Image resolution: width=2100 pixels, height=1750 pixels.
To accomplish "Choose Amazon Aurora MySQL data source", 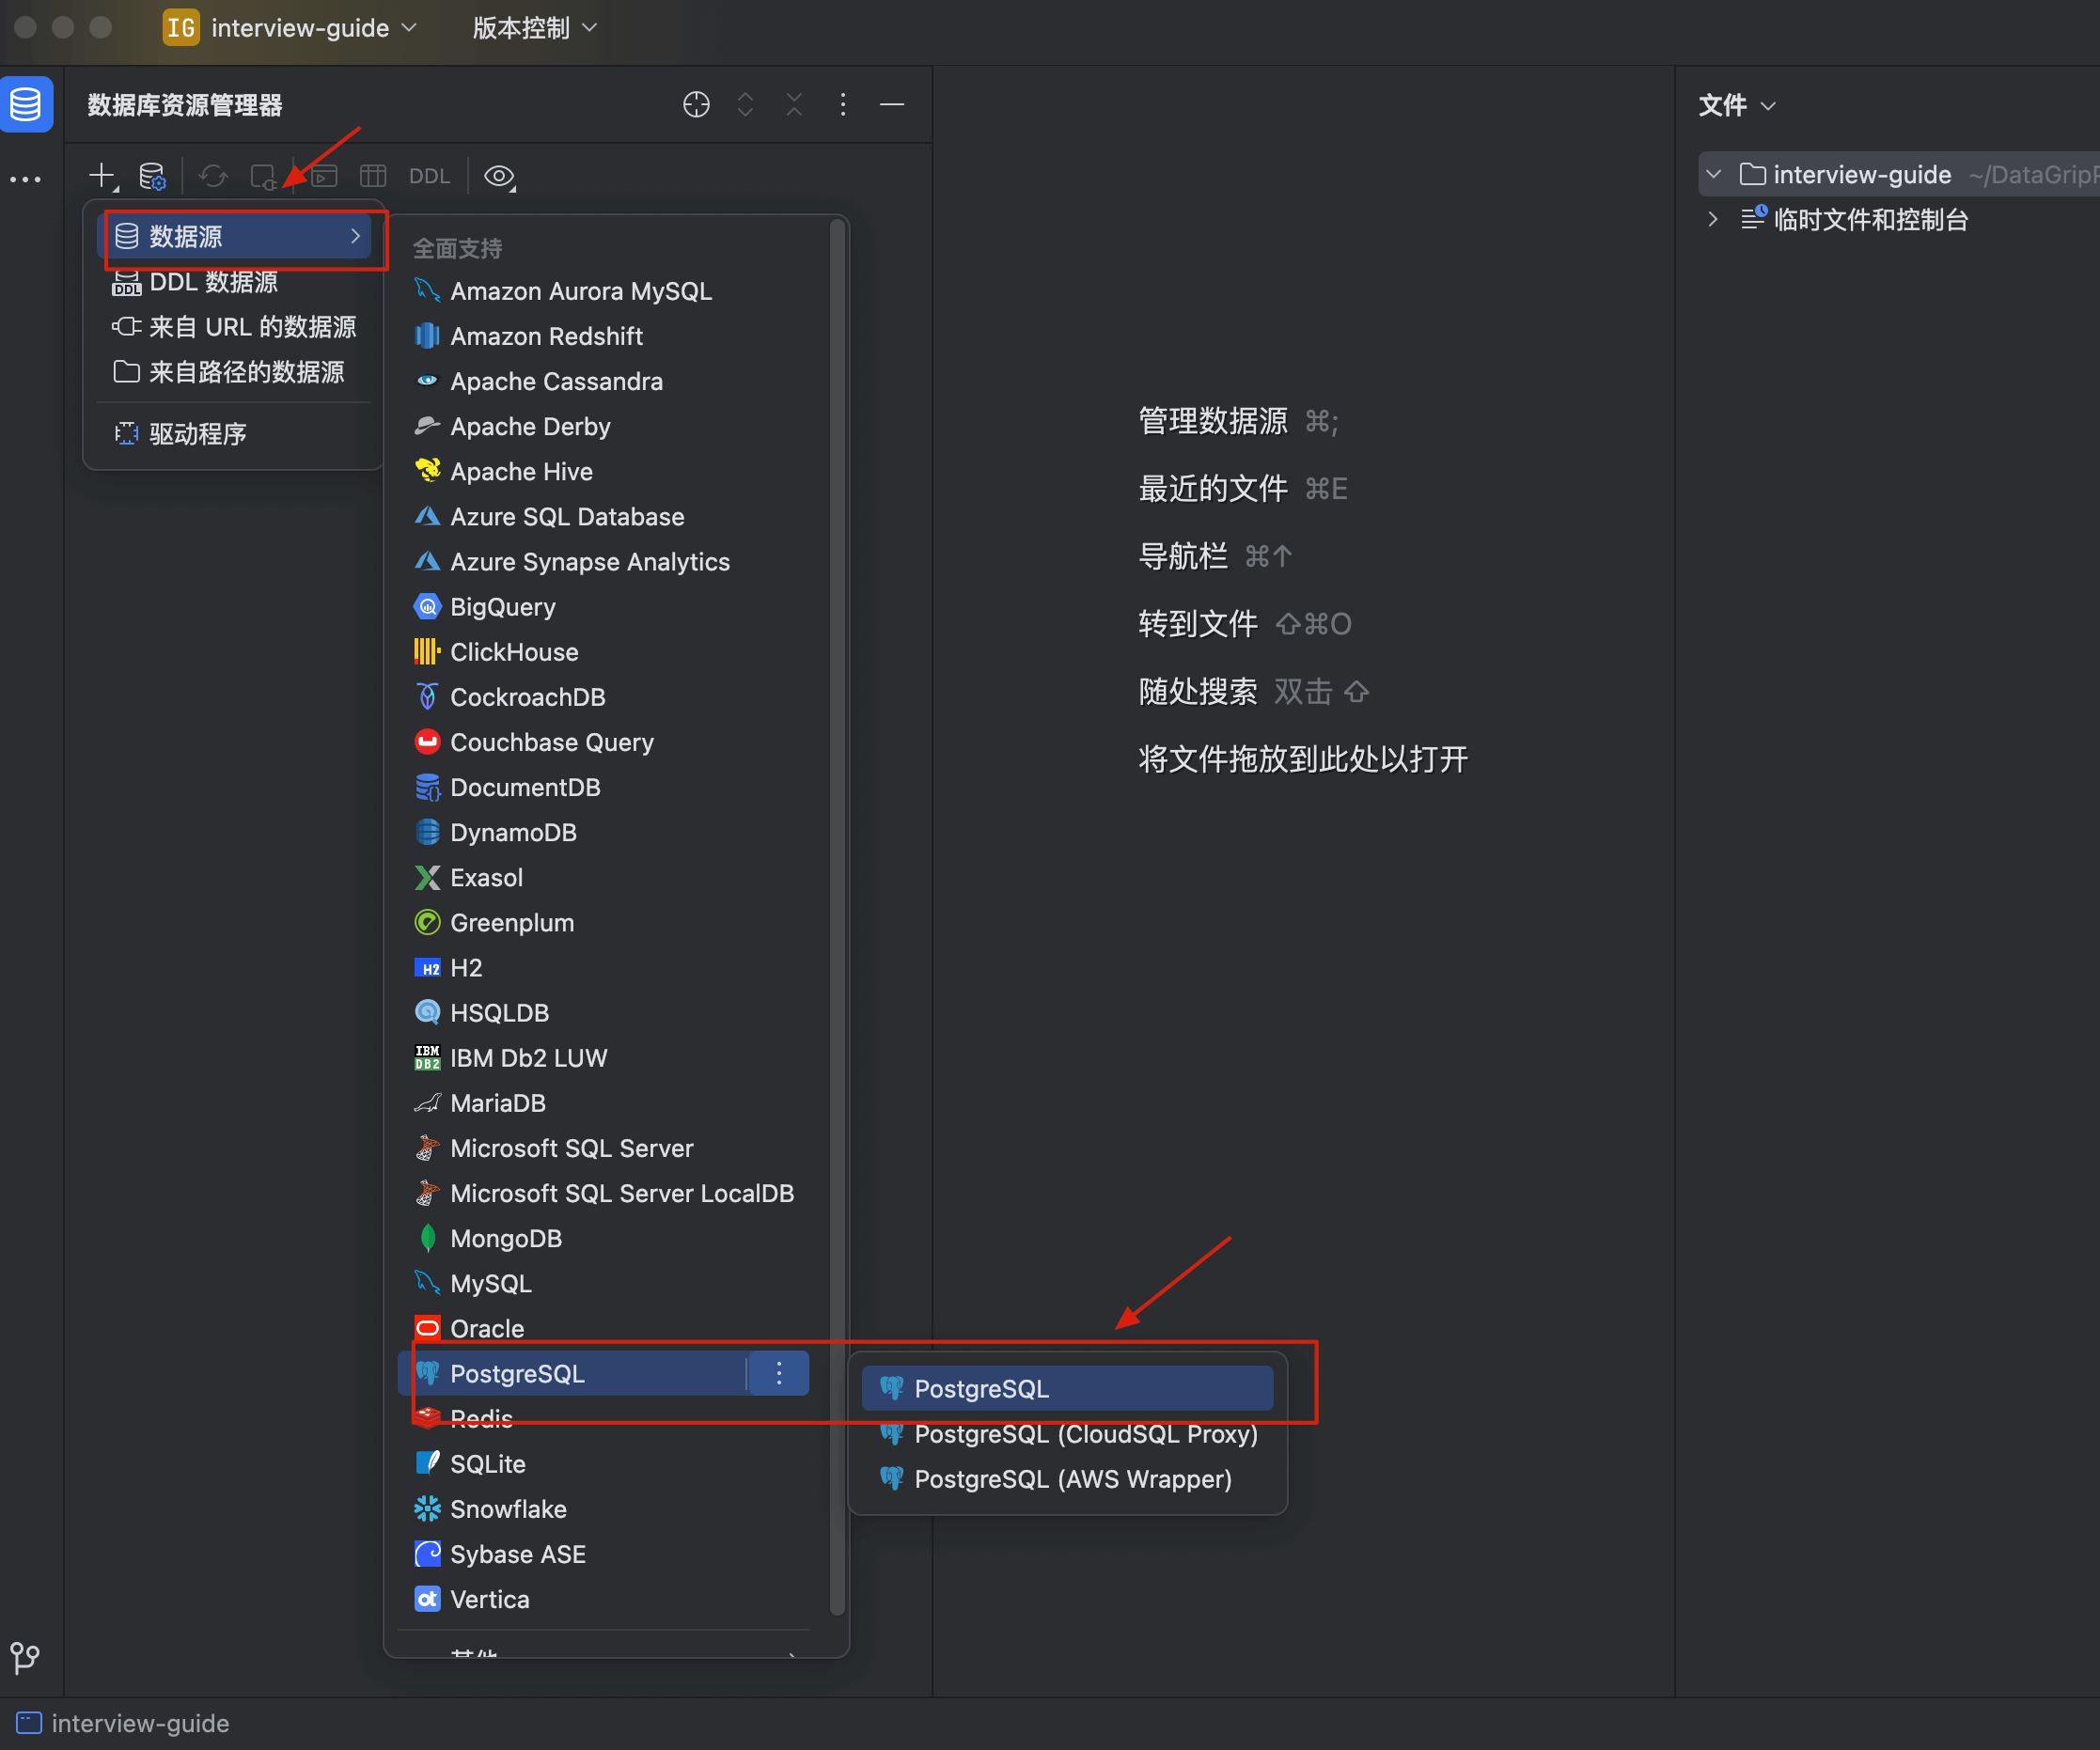I will [604, 291].
